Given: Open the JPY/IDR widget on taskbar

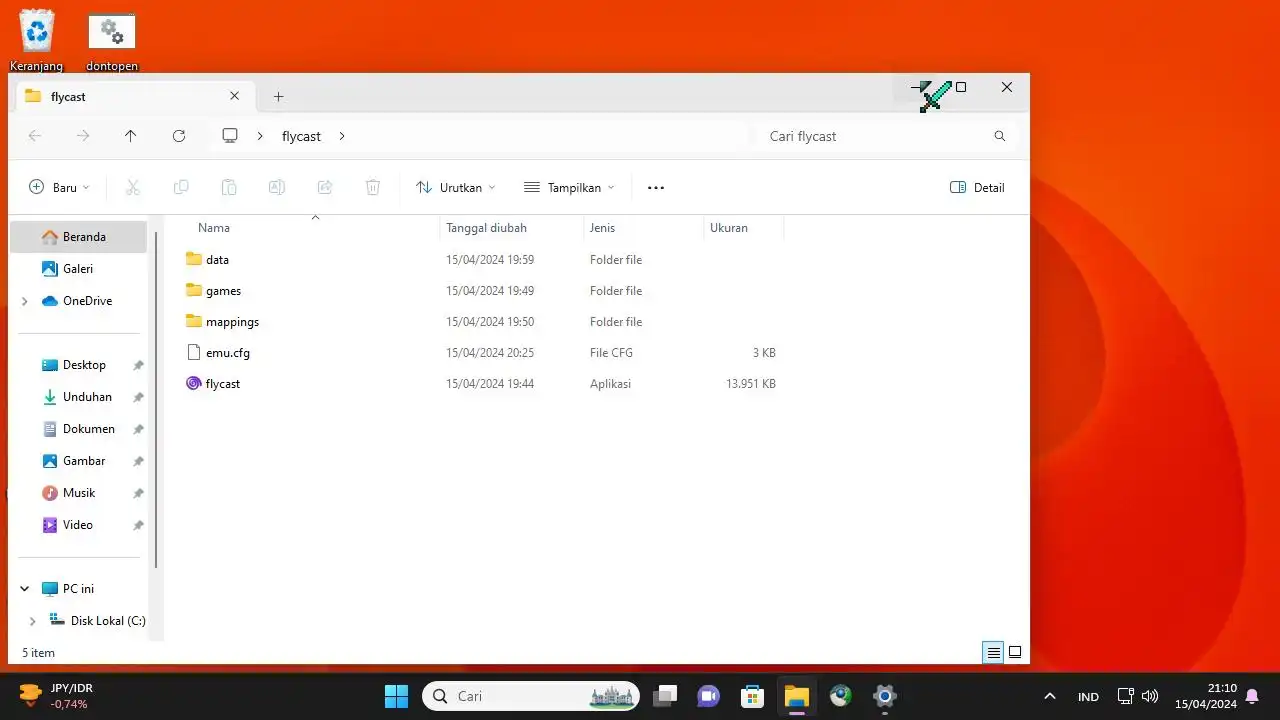Looking at the screenshot, I should (x=58, y=696).
